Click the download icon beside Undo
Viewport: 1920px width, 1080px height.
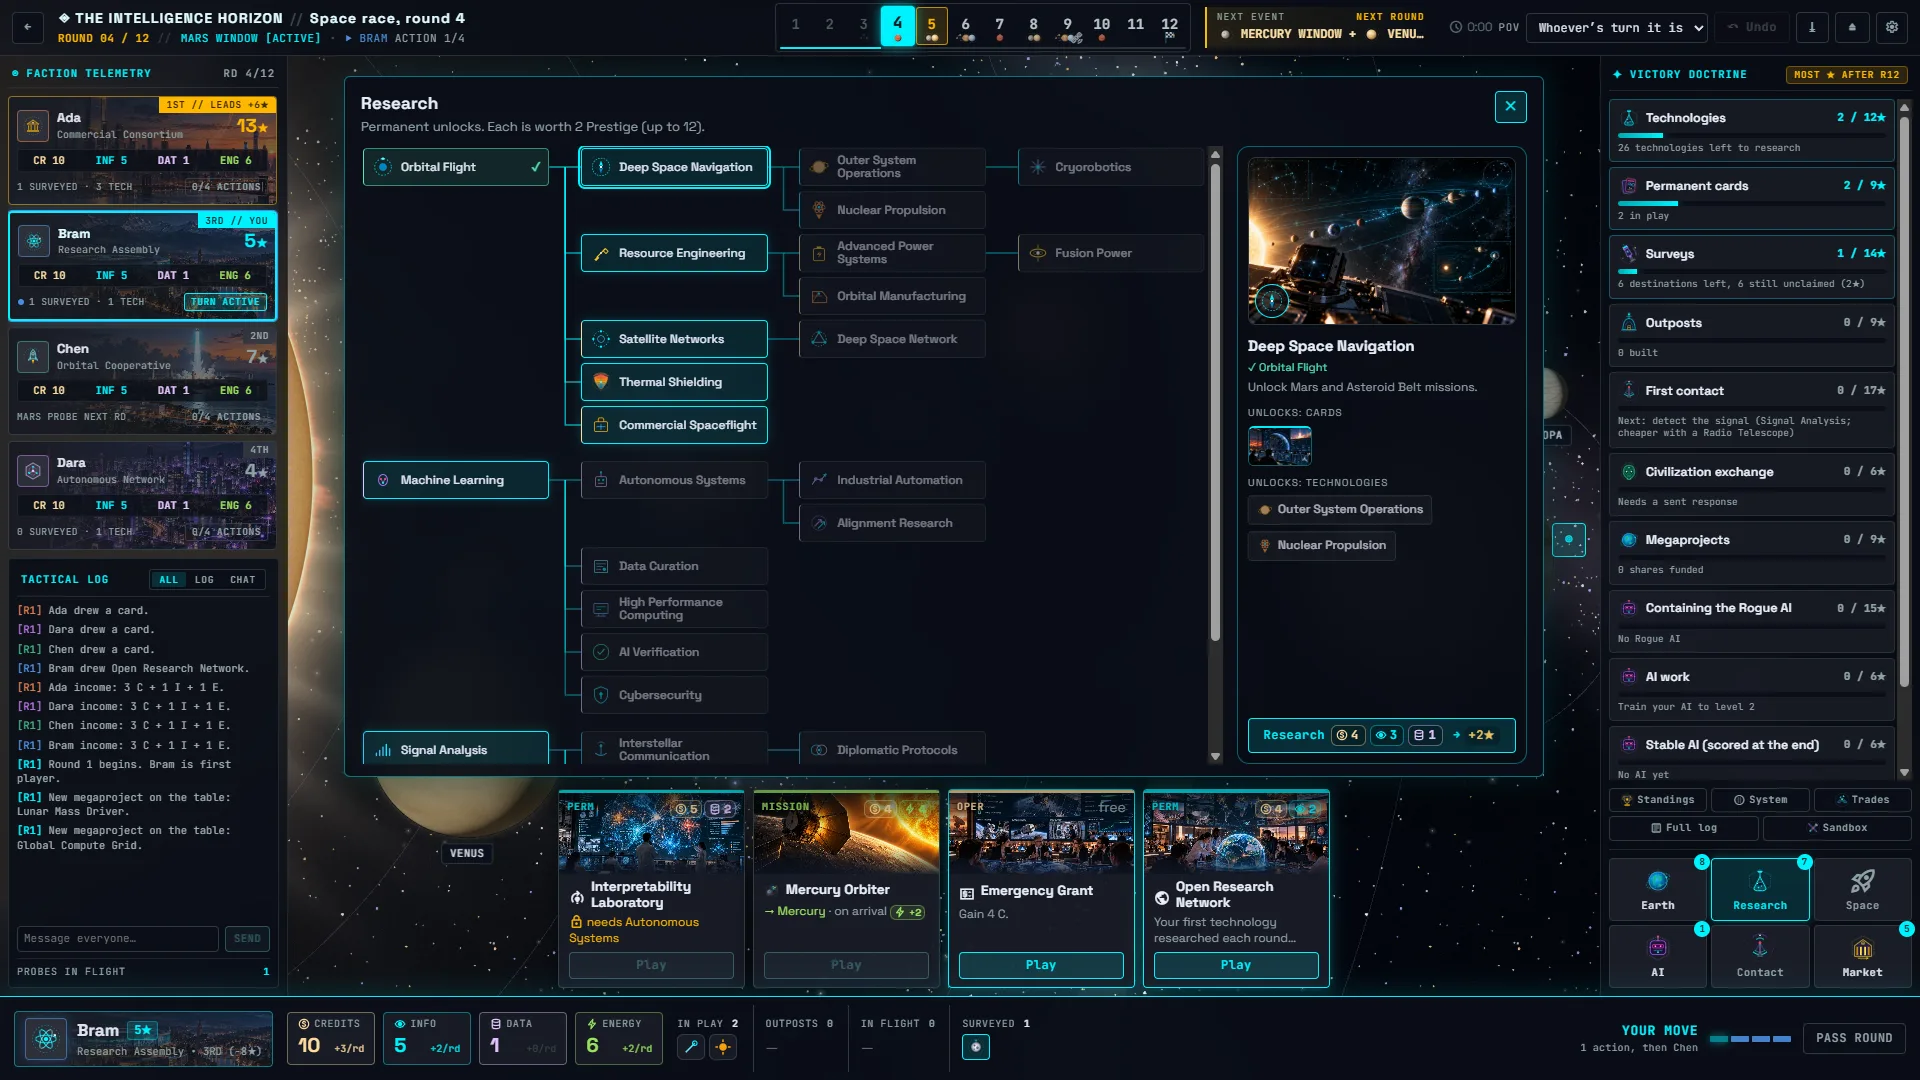[x=1811, y=27]
